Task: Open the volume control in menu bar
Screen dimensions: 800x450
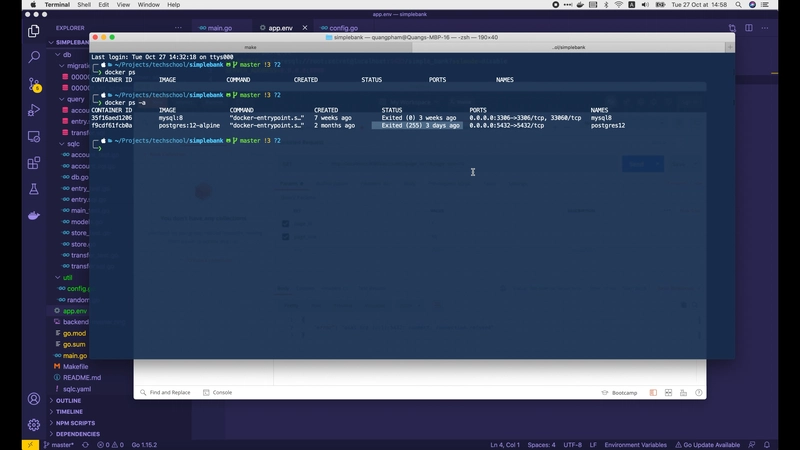Action: [645, 5]
